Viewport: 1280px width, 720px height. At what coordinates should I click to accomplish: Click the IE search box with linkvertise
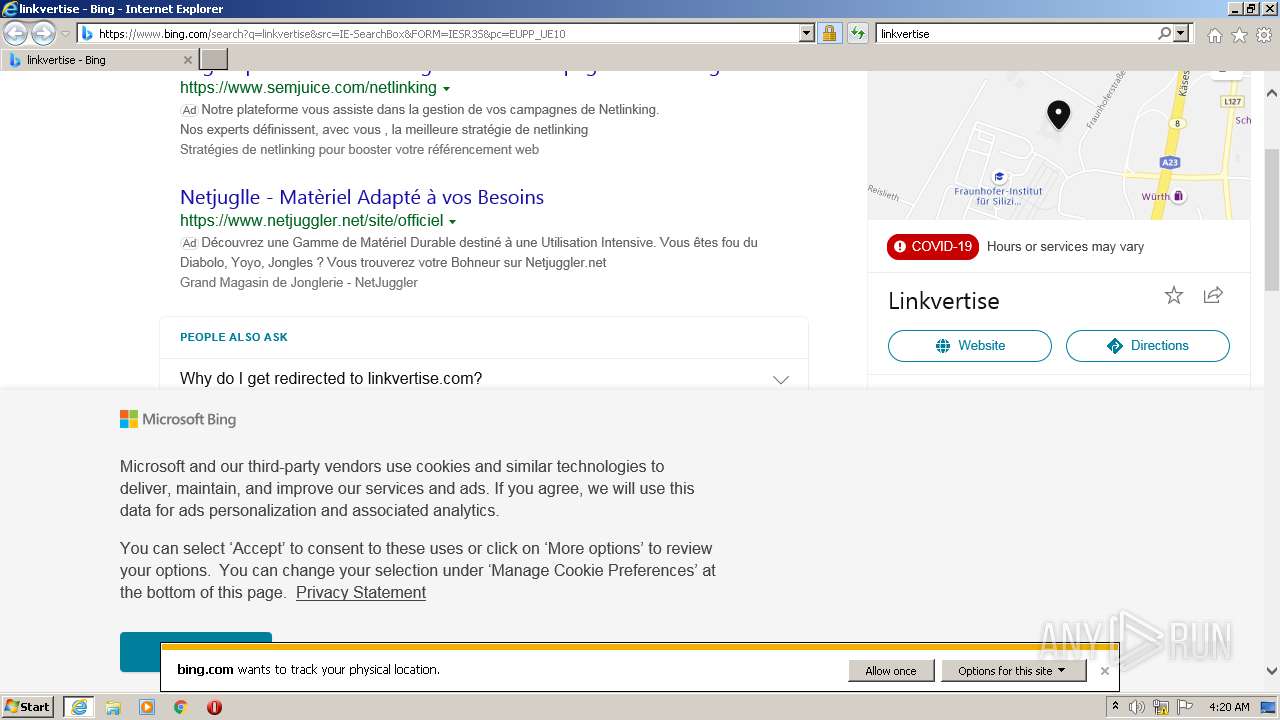pyautogui.click(x=1015, y=33)
